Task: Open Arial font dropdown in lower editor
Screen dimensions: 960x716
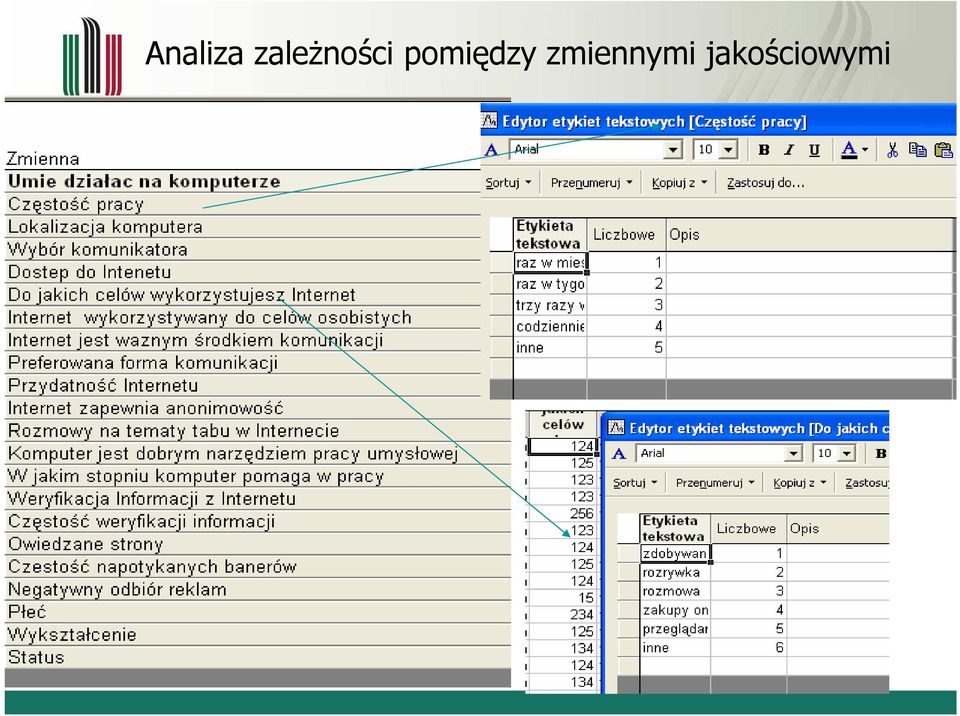Action: coord(793,453)
